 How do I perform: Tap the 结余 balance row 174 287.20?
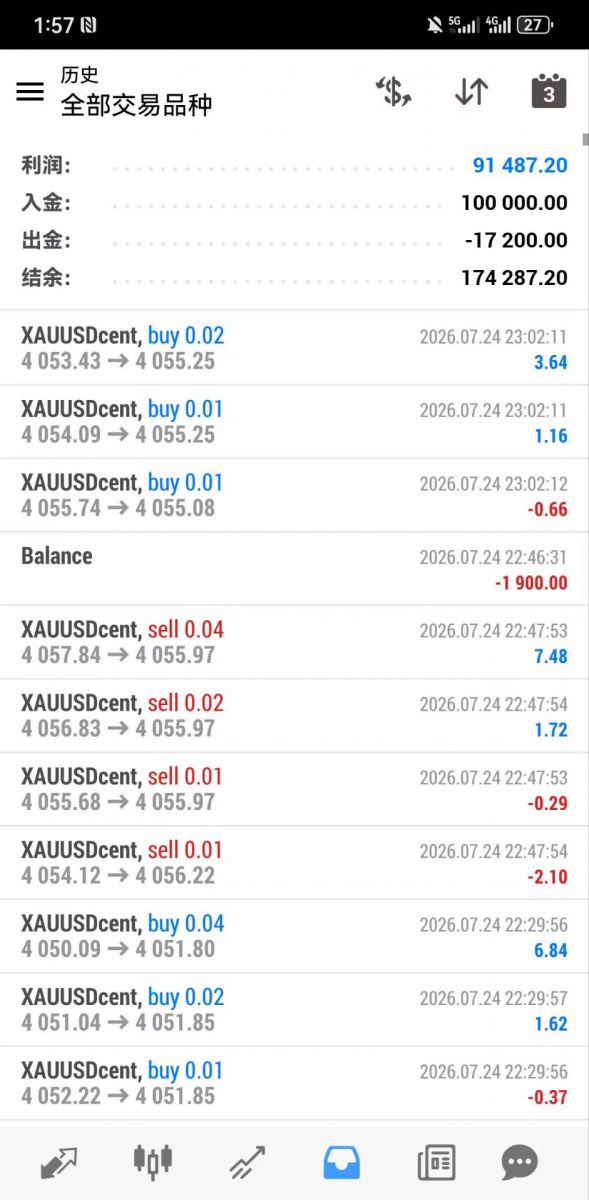point(294,277)
